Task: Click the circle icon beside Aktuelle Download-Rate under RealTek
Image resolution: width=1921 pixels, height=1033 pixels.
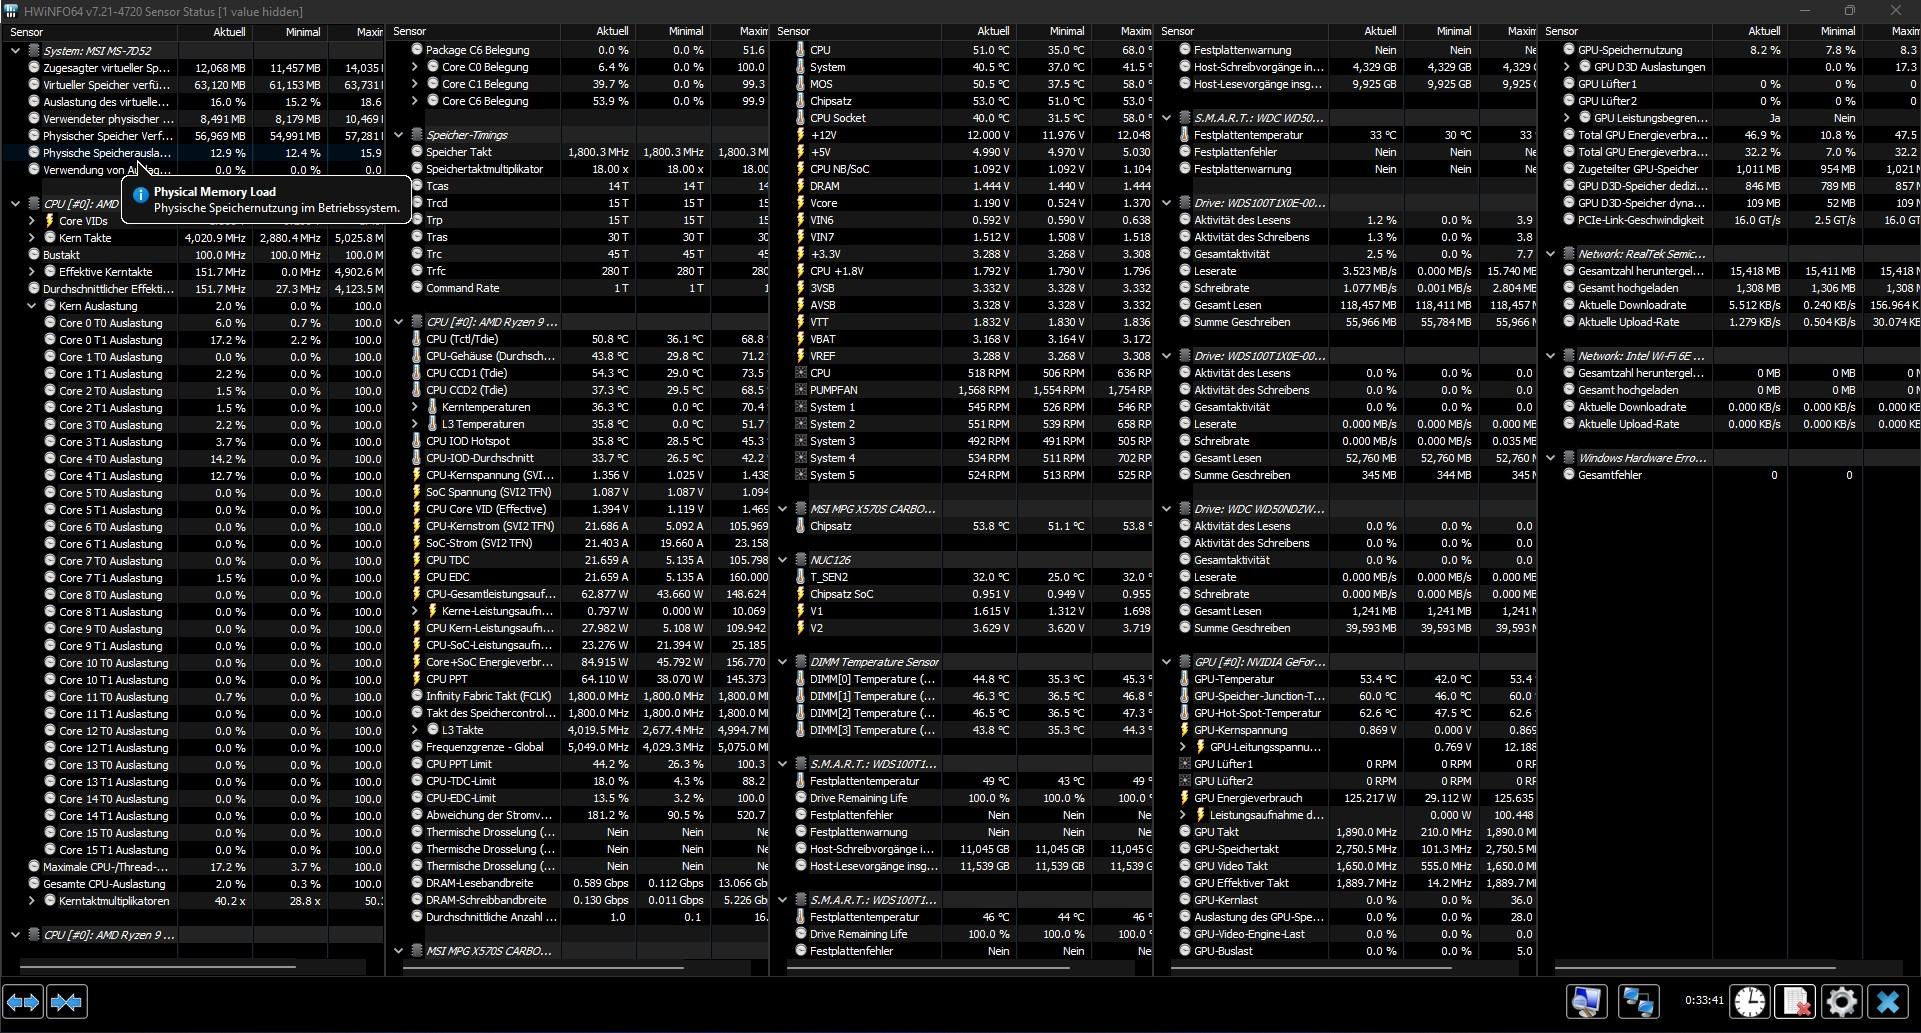Action: 1569,305
